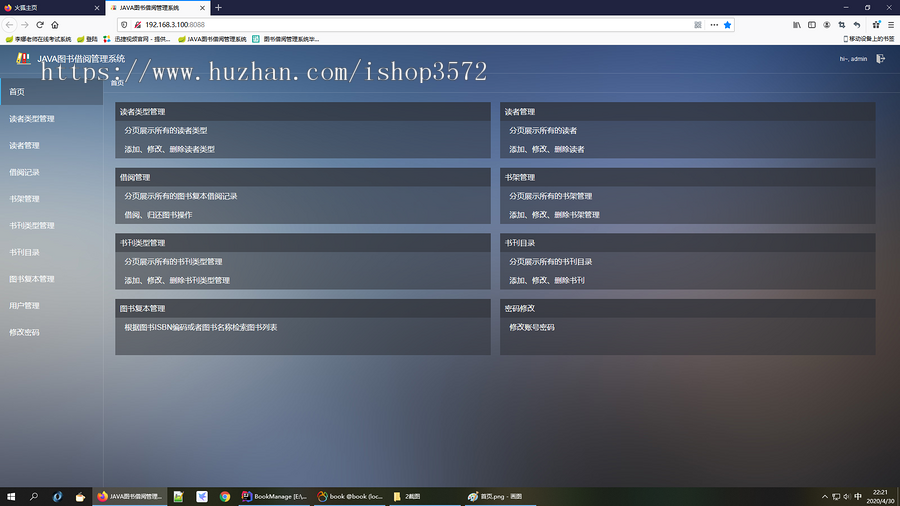Open Chrome from the taskbar
Screen dimensions: 900x506
tap(224, 497)
